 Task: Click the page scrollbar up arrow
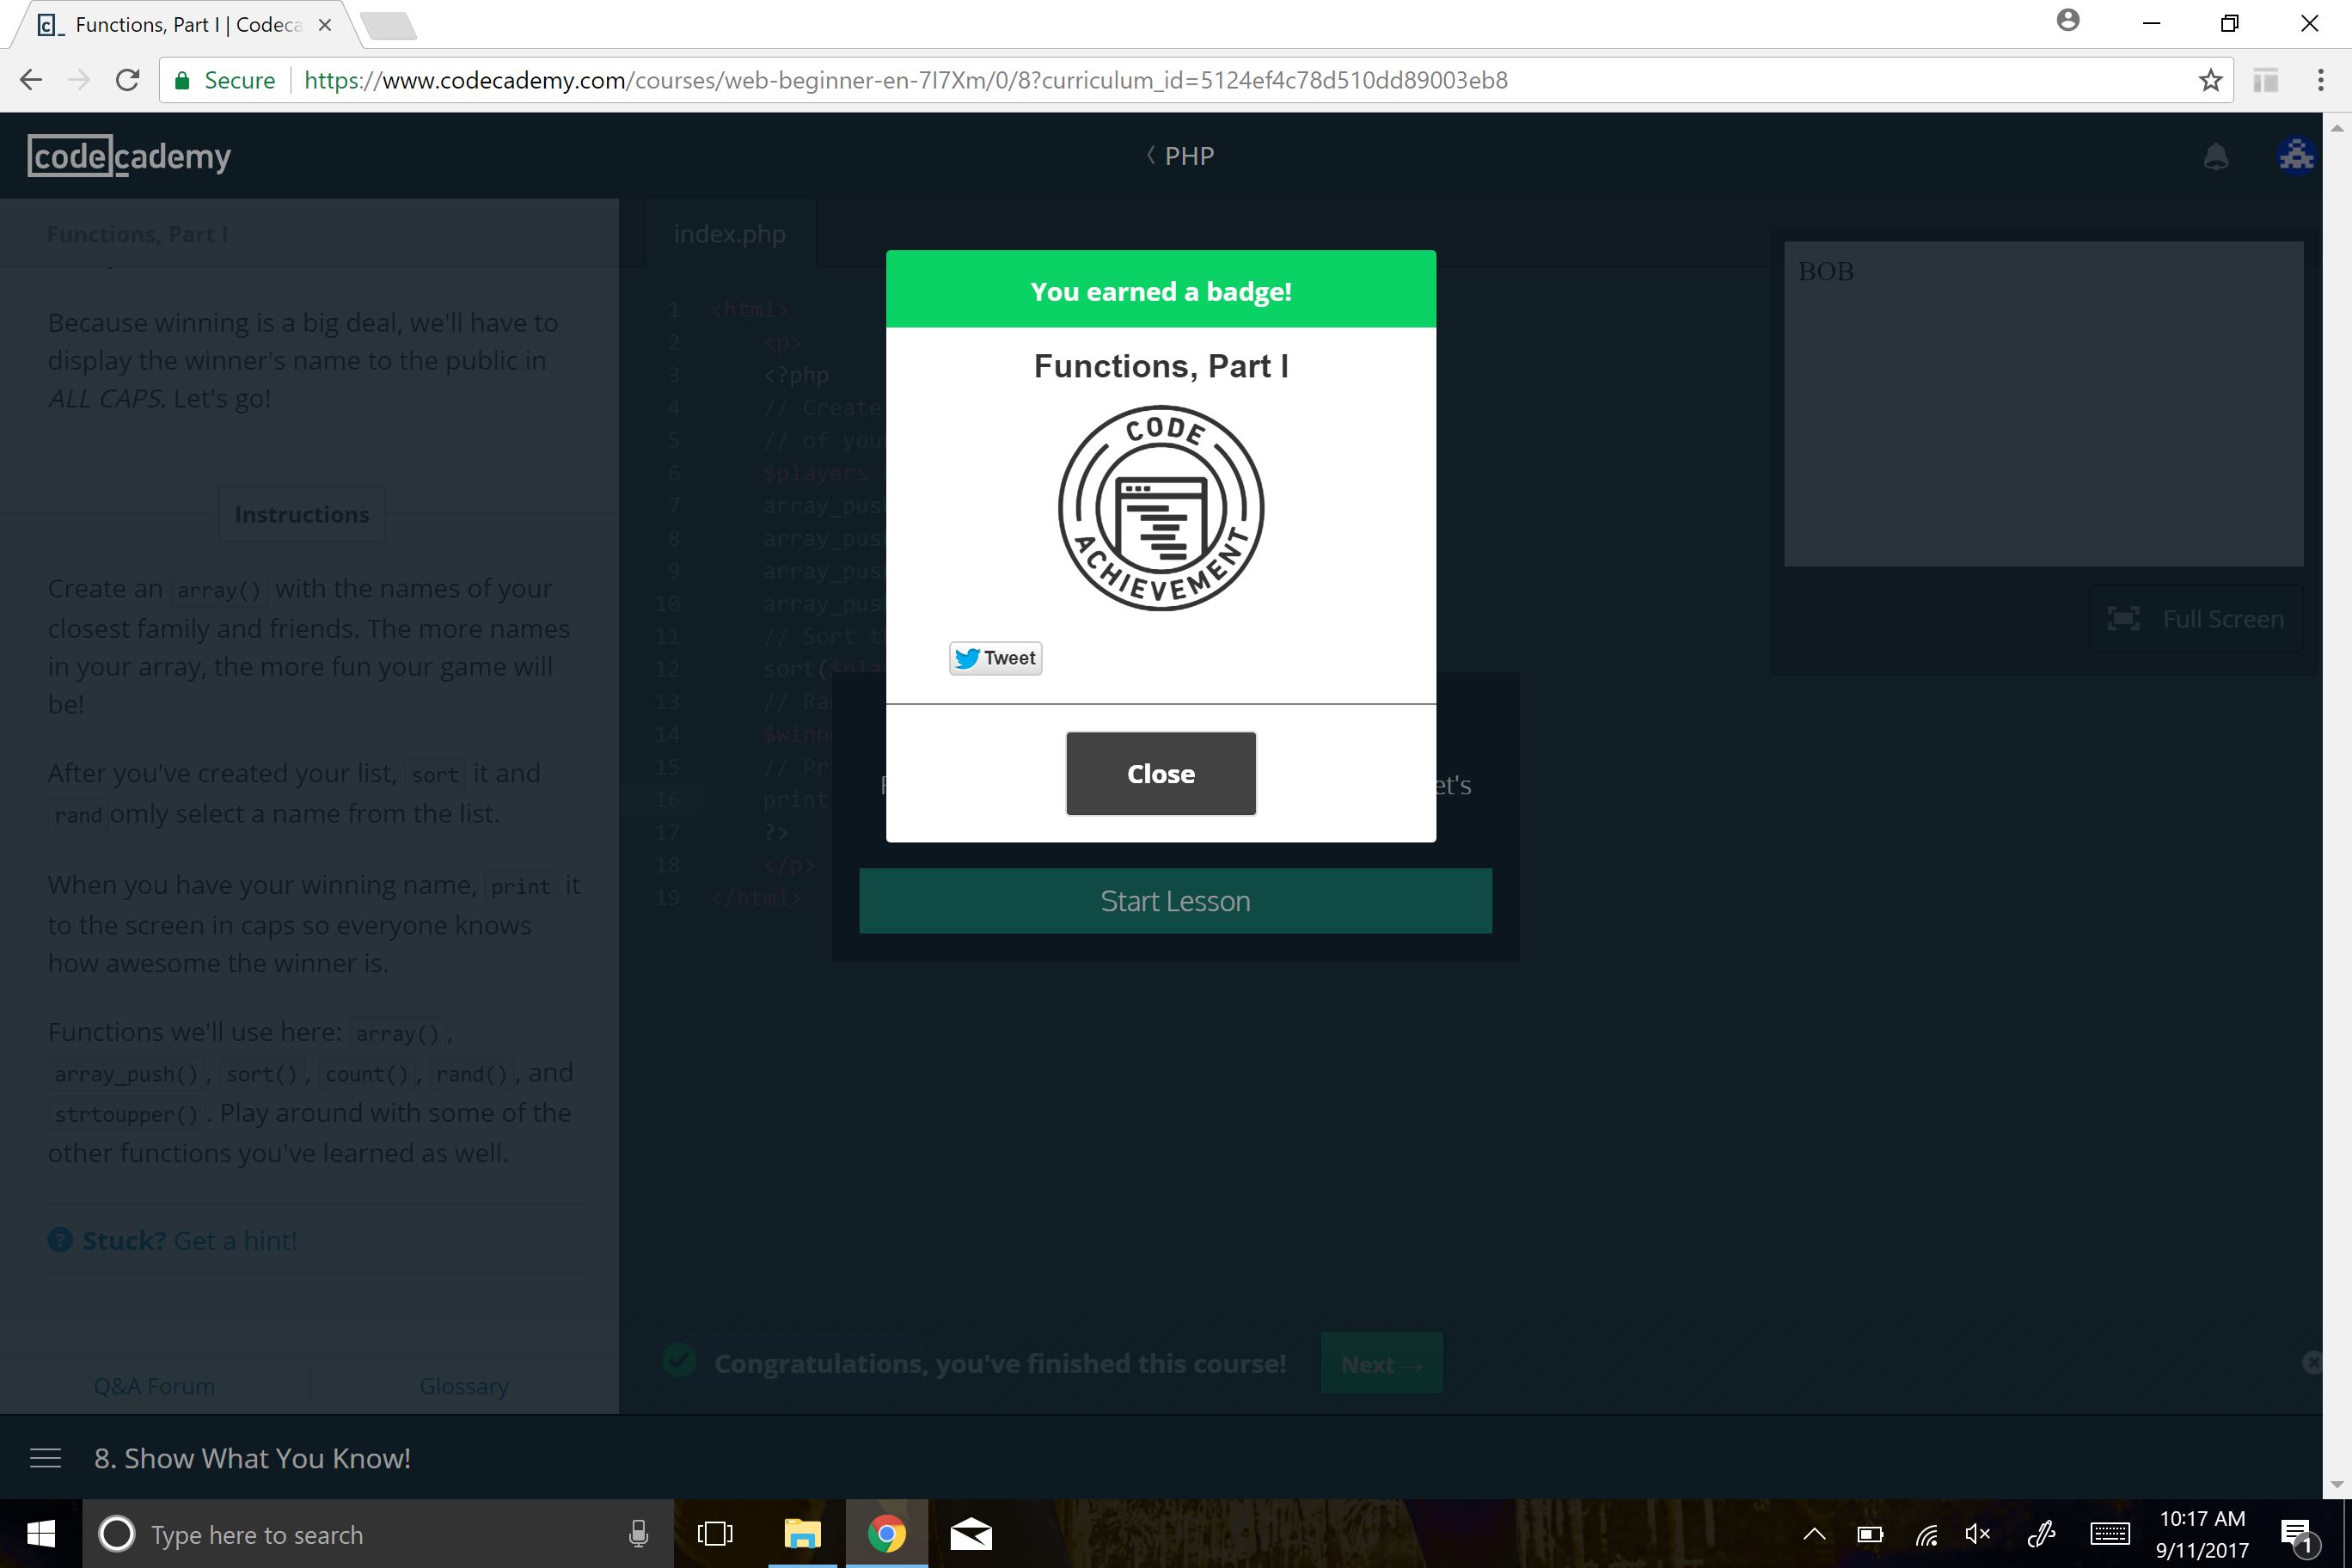click(x=2337, y=128)
